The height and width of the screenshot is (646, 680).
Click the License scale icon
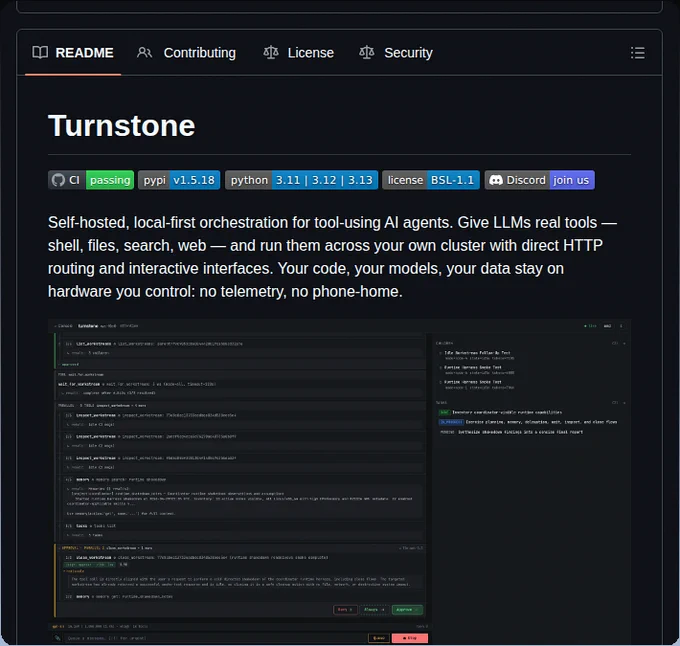pyautogui.click(x=271, y=52)
